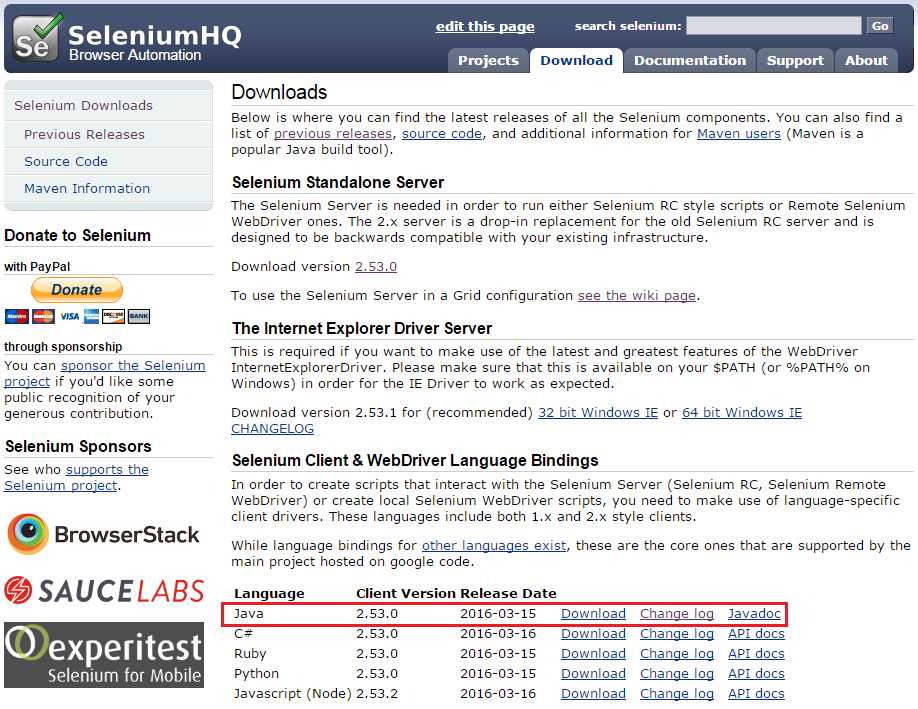Download the 64 bit Windows IE driver
This screenshot has width=918, height=709.
click(742, 412)
